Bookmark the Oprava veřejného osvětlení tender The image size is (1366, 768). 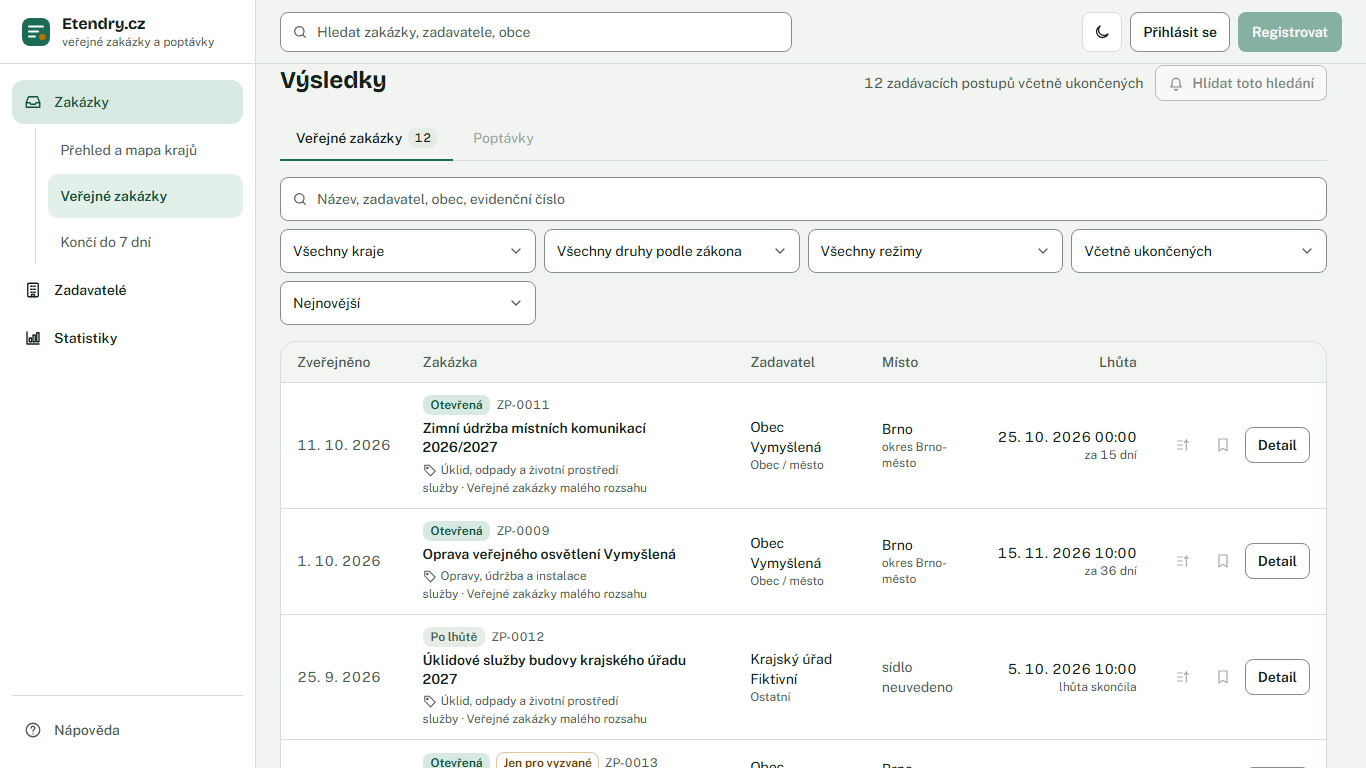(1222, 561)
